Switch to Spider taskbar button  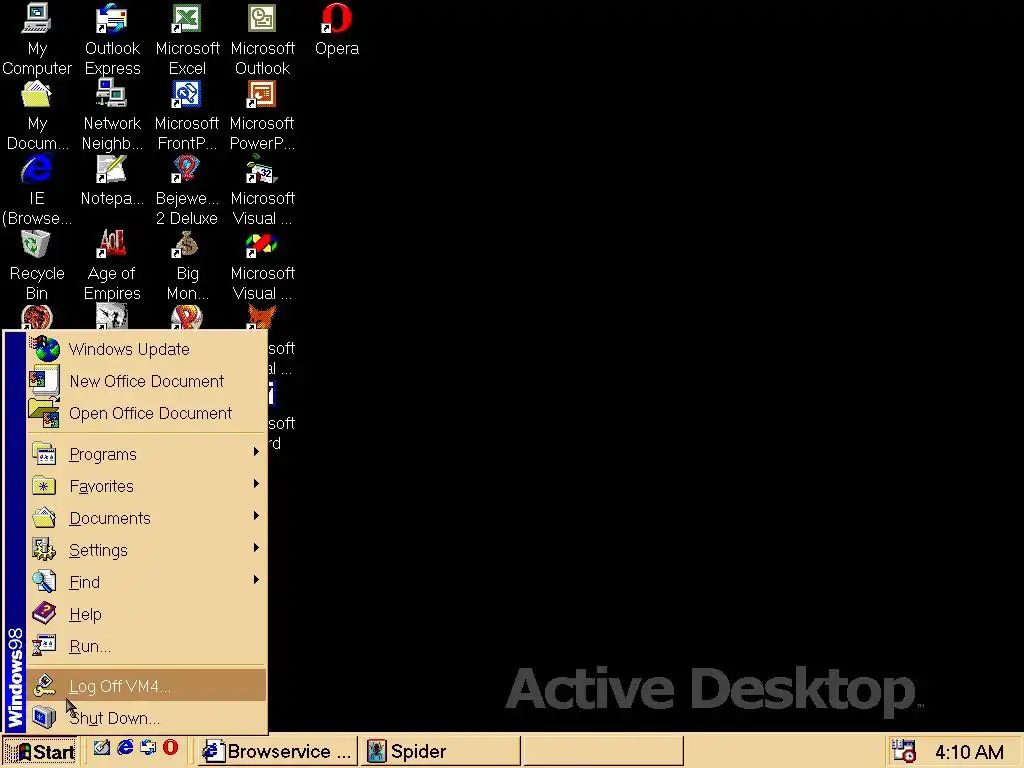click(x=440, y=752)
